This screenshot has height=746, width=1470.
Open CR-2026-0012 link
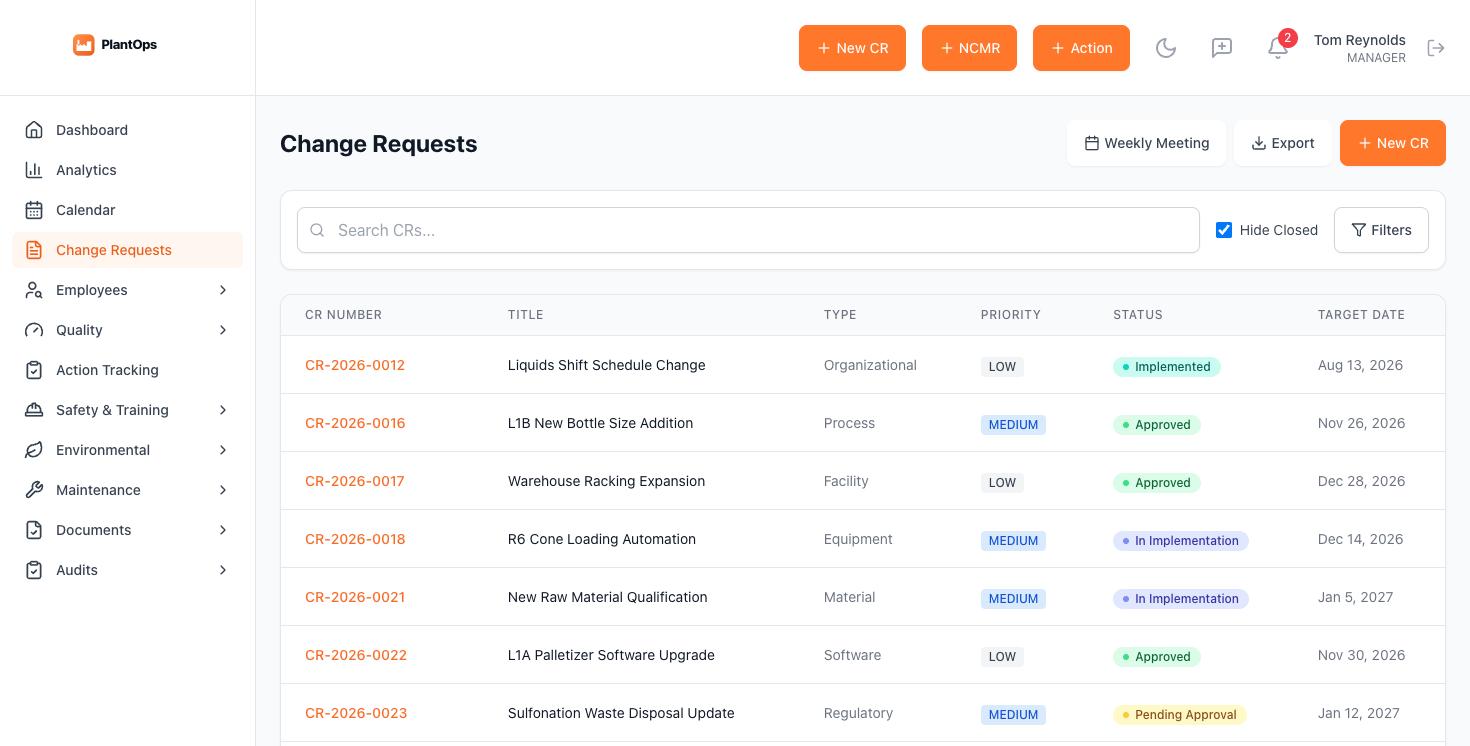point(355,365)
